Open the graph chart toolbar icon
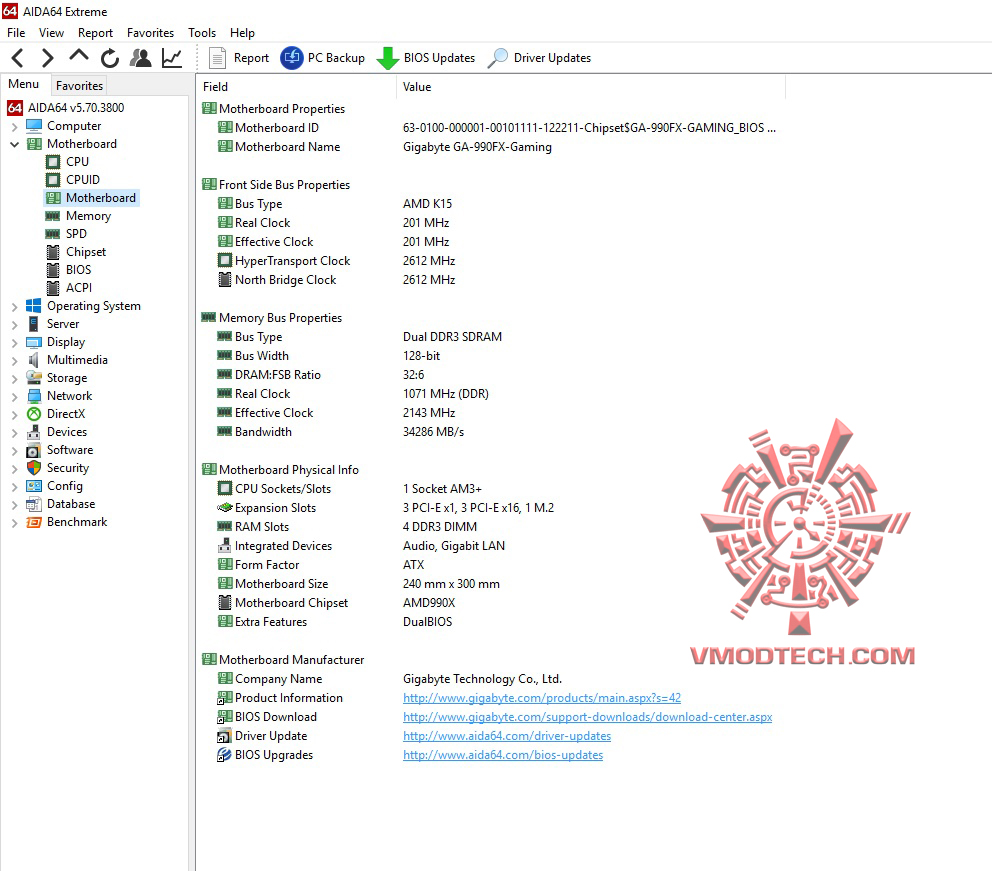This screenshot has width=992, height=871. (x=171, y=58)
